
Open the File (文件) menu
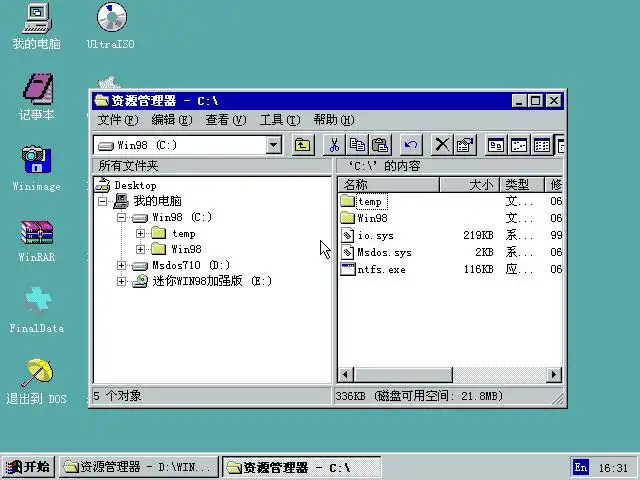tap(118, 120)
